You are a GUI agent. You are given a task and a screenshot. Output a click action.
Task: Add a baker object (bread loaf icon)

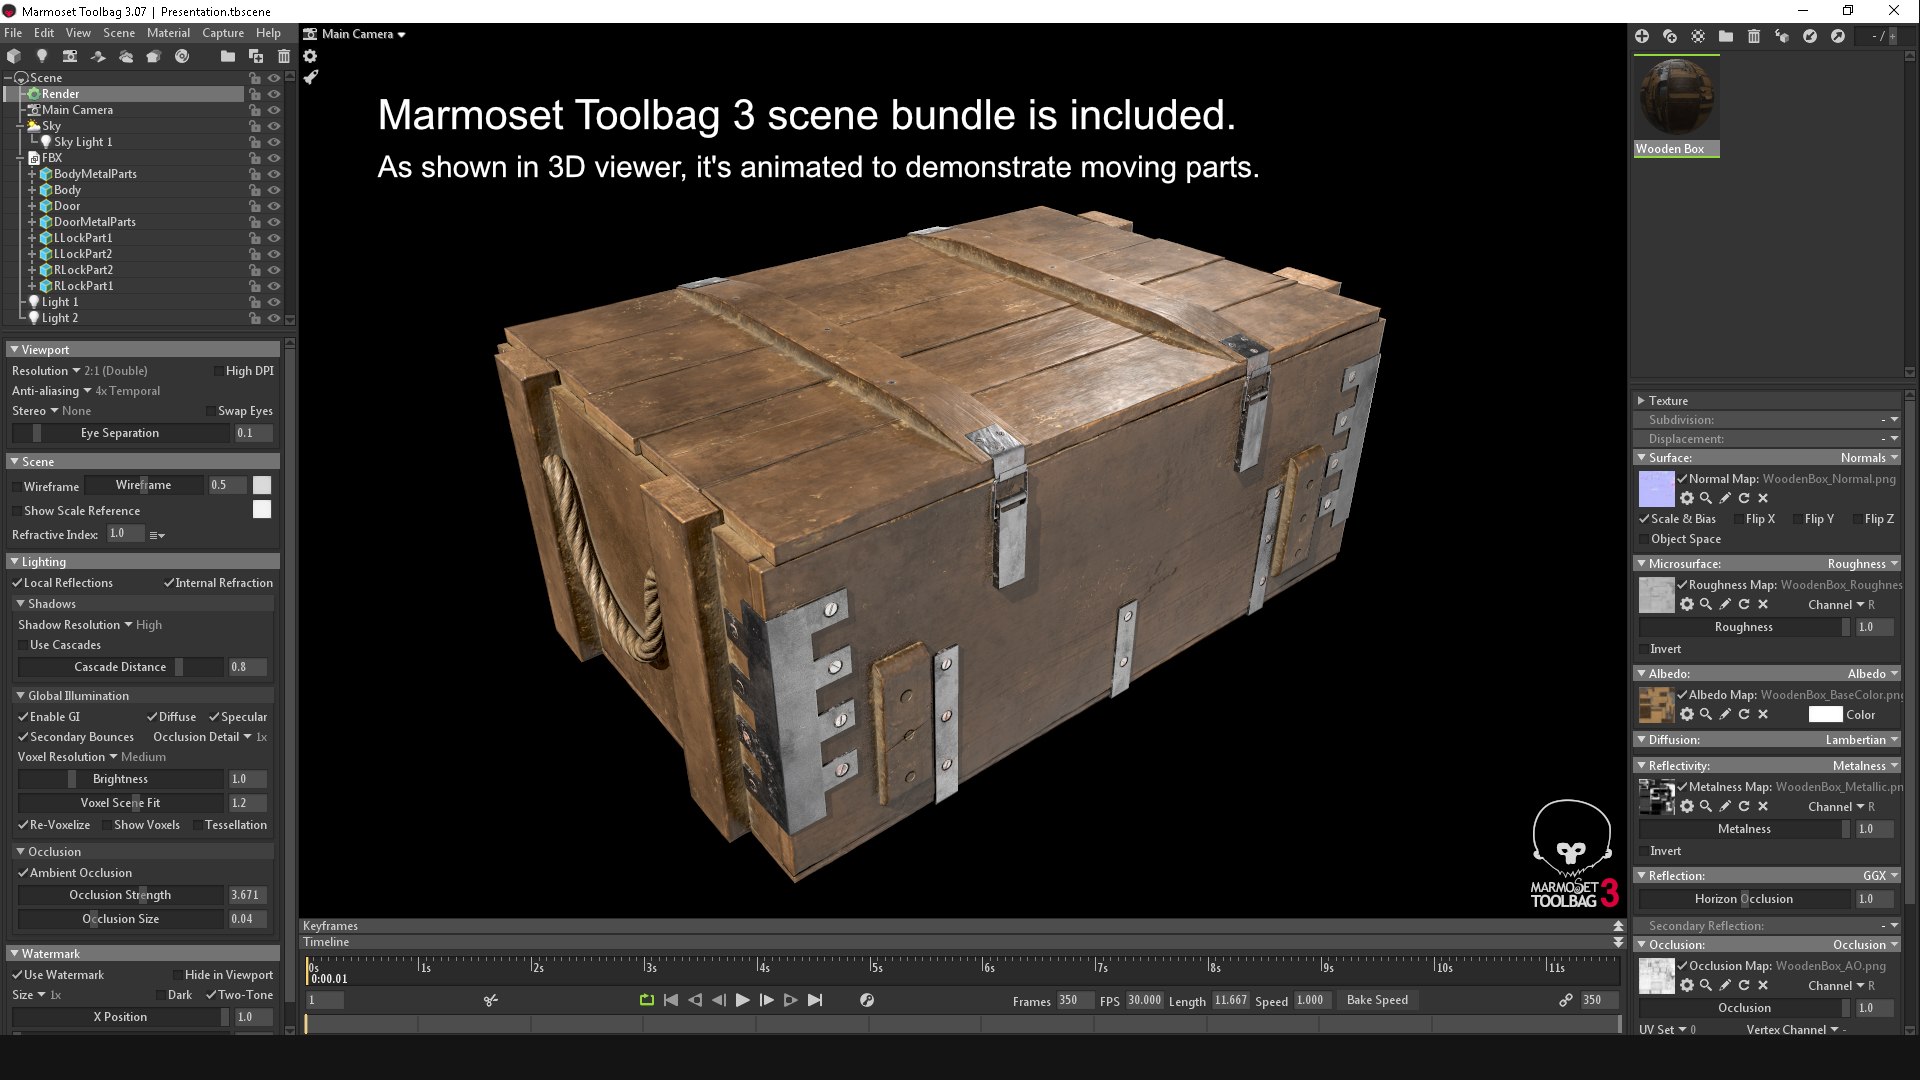pyautogui.click(x=154, y=56)
